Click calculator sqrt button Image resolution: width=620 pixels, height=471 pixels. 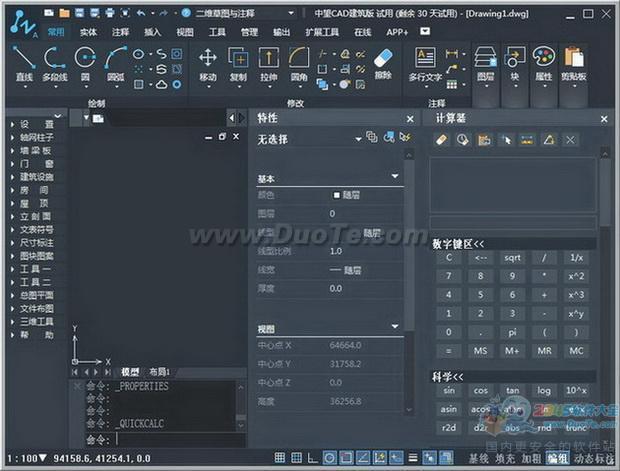coord(512,258)
